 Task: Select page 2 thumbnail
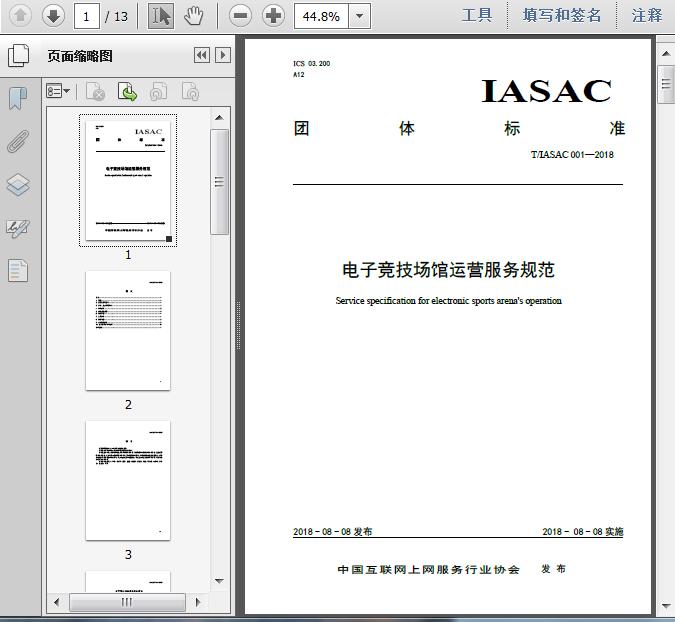point(128,331)
